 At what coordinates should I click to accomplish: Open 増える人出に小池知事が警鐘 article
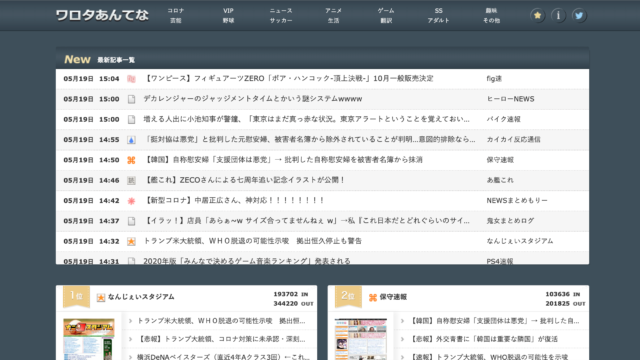point(307,119)
